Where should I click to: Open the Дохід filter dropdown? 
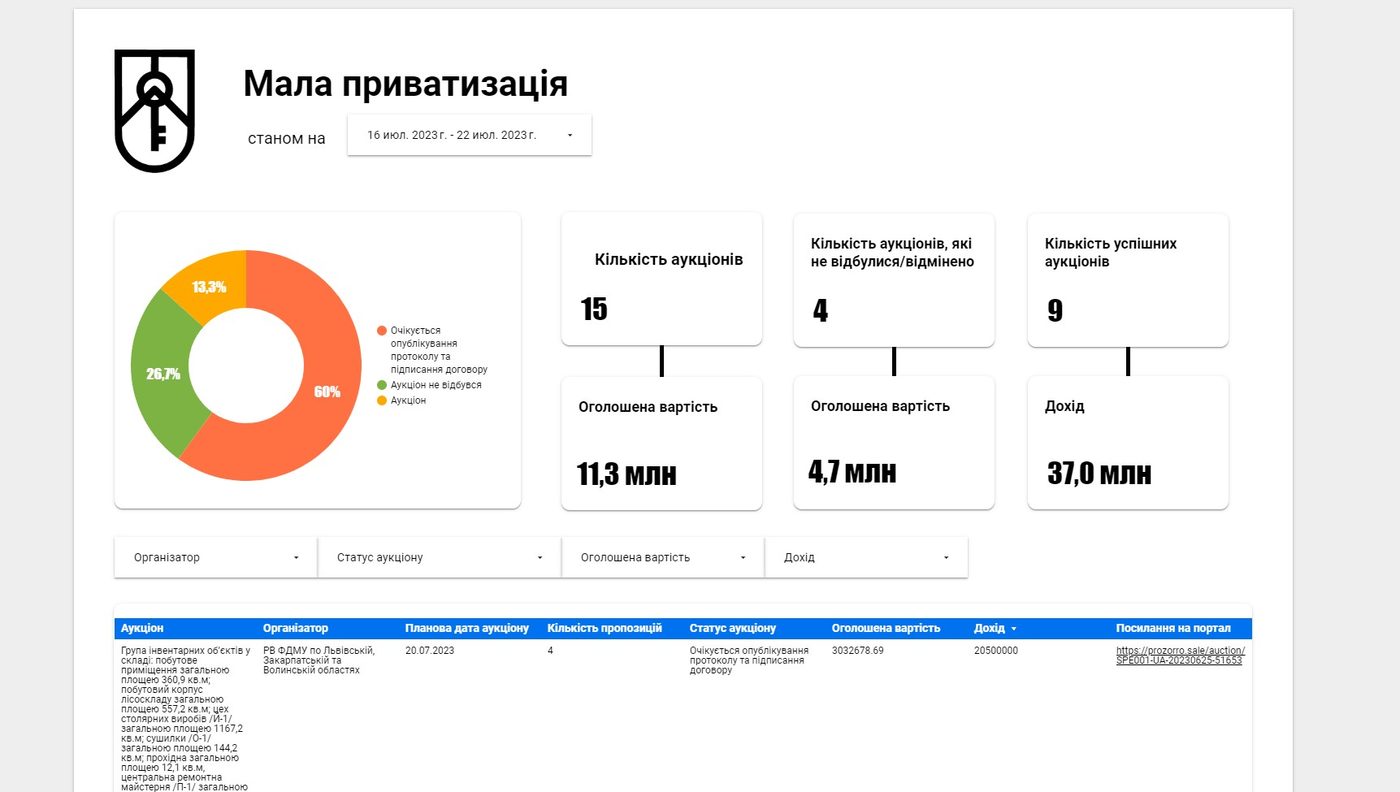pos(866,557)
